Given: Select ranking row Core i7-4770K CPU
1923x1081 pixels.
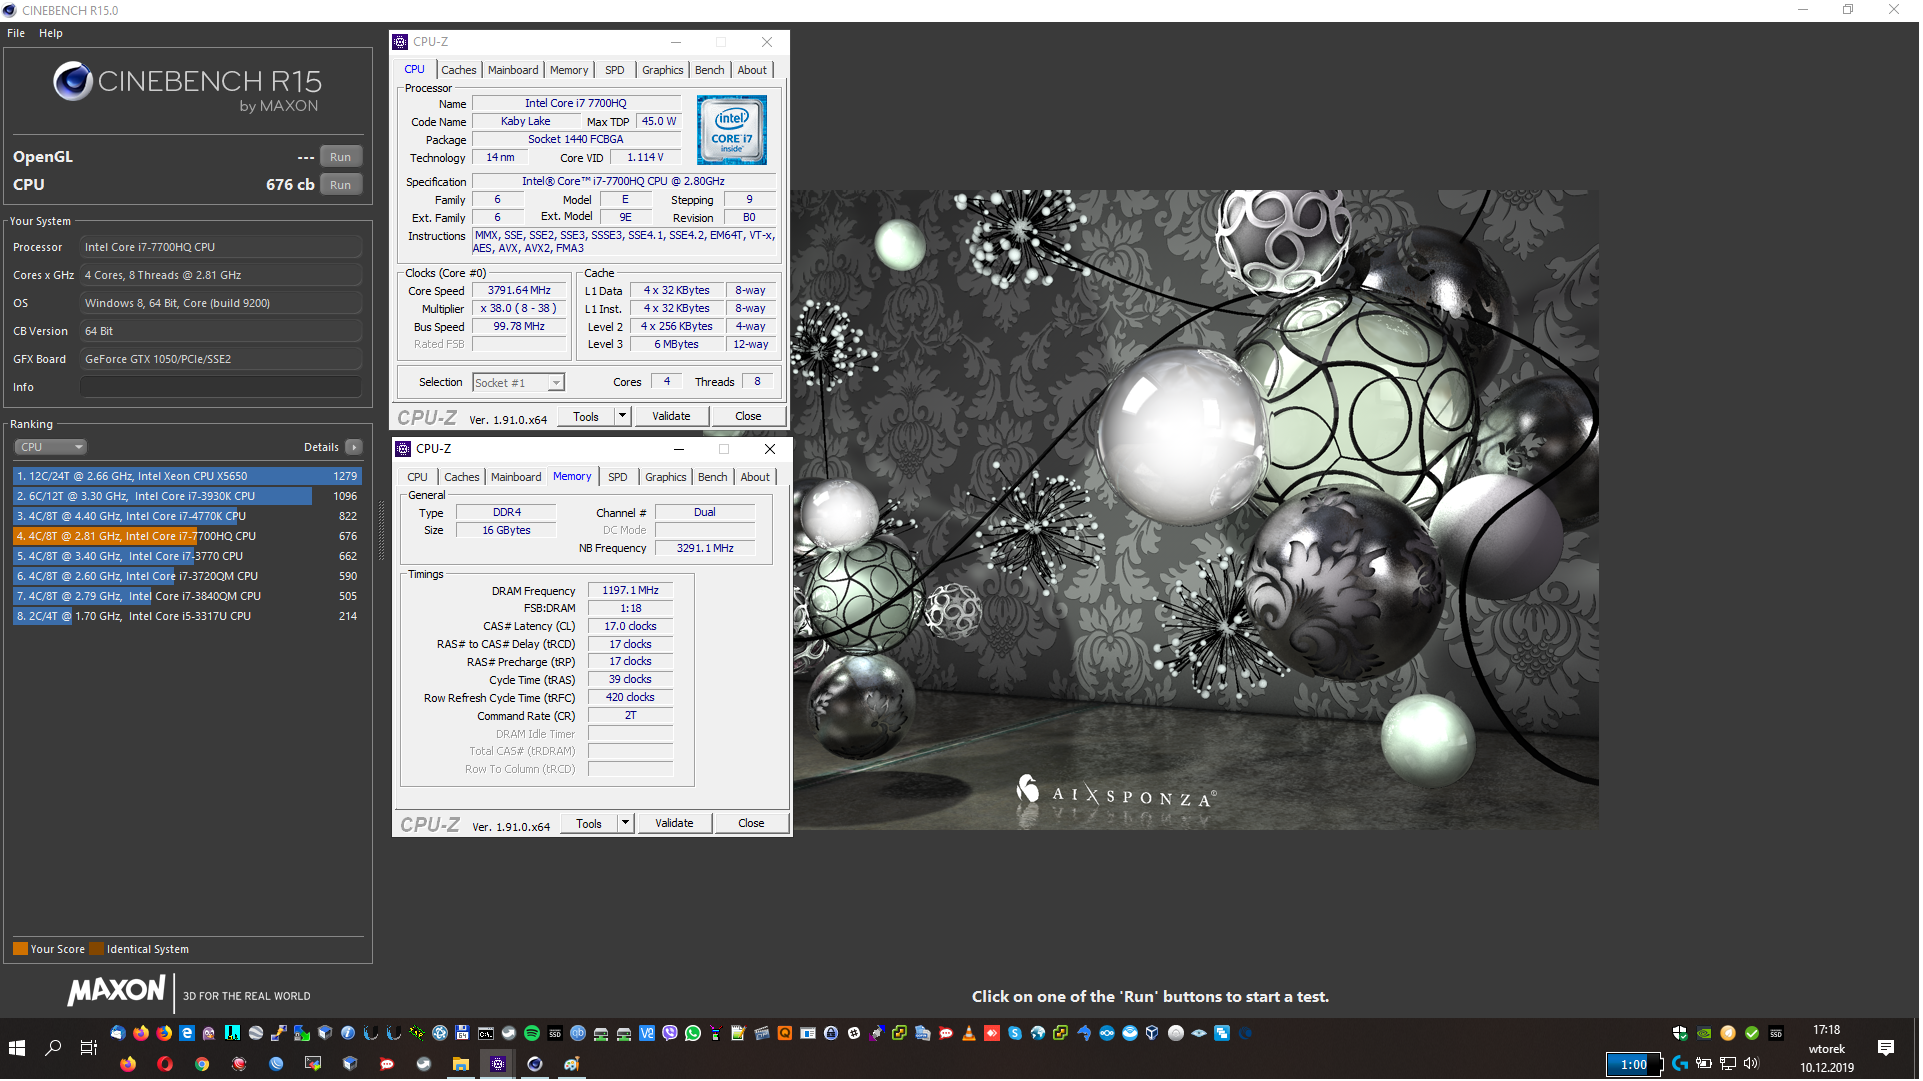Looking at the screenshot, I should coord(187,517).
